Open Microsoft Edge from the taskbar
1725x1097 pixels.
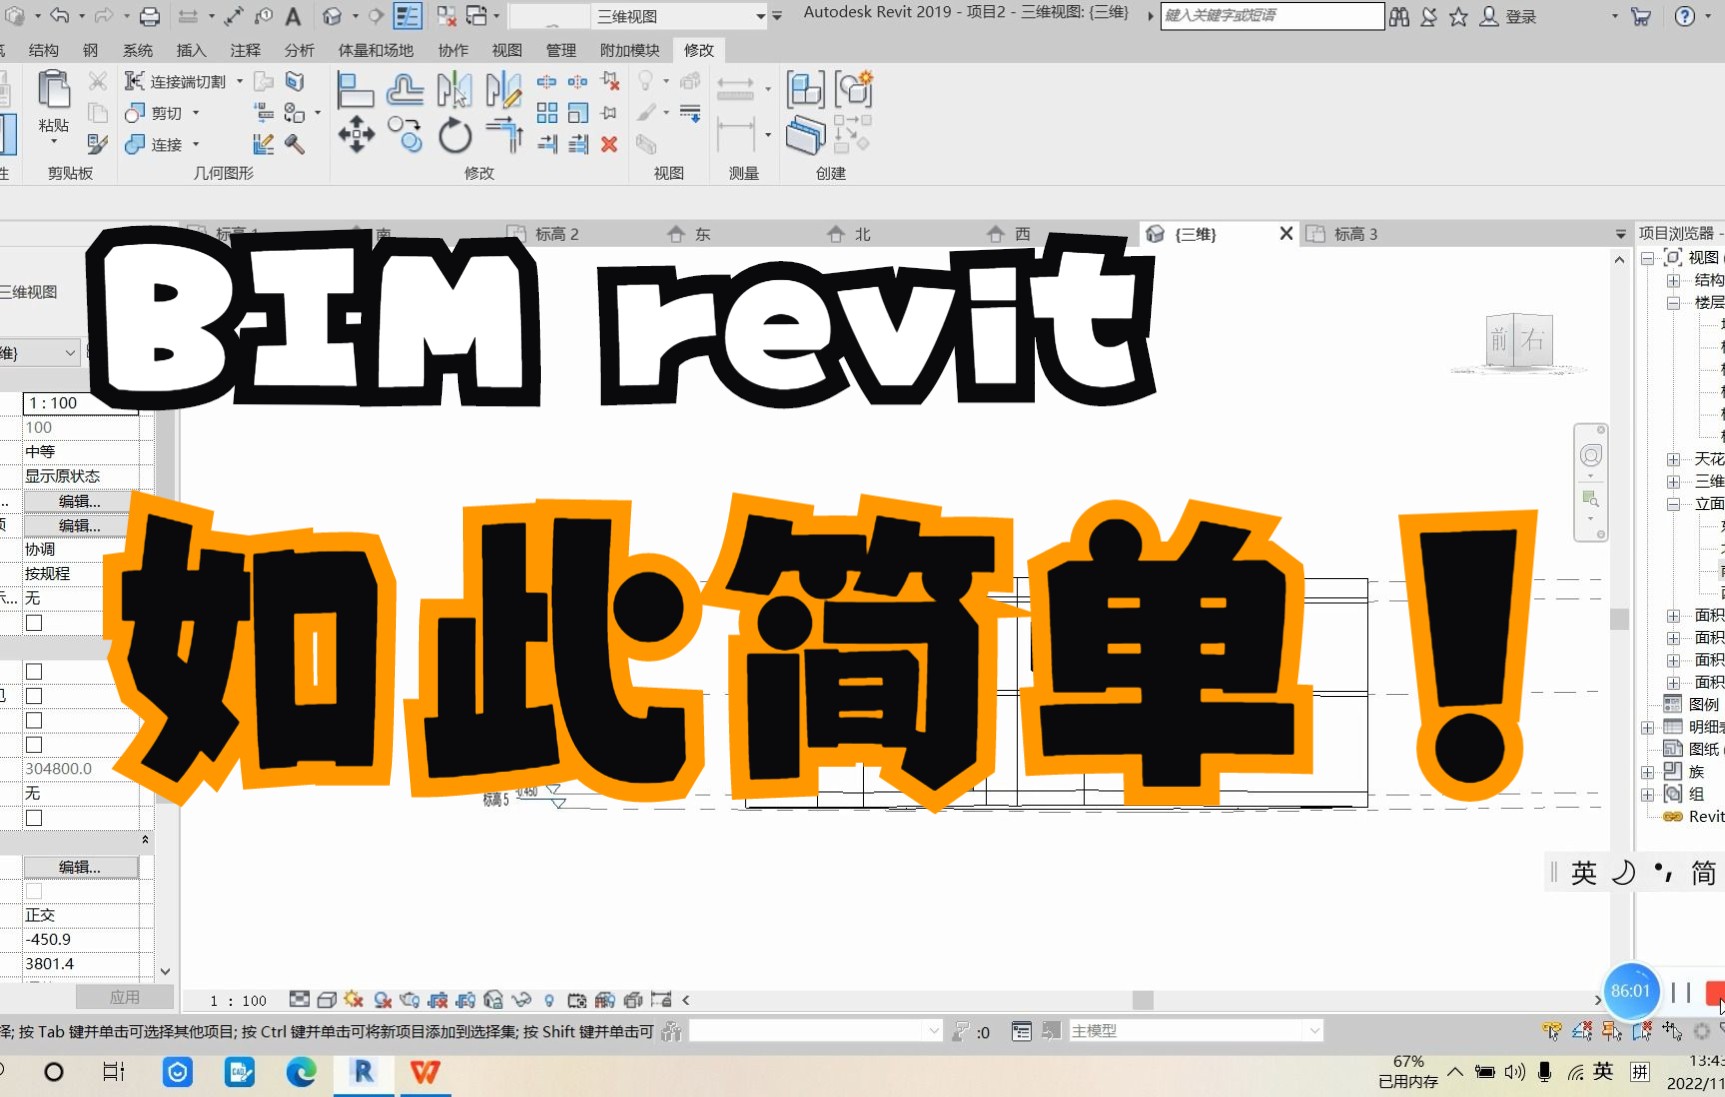301,1072
